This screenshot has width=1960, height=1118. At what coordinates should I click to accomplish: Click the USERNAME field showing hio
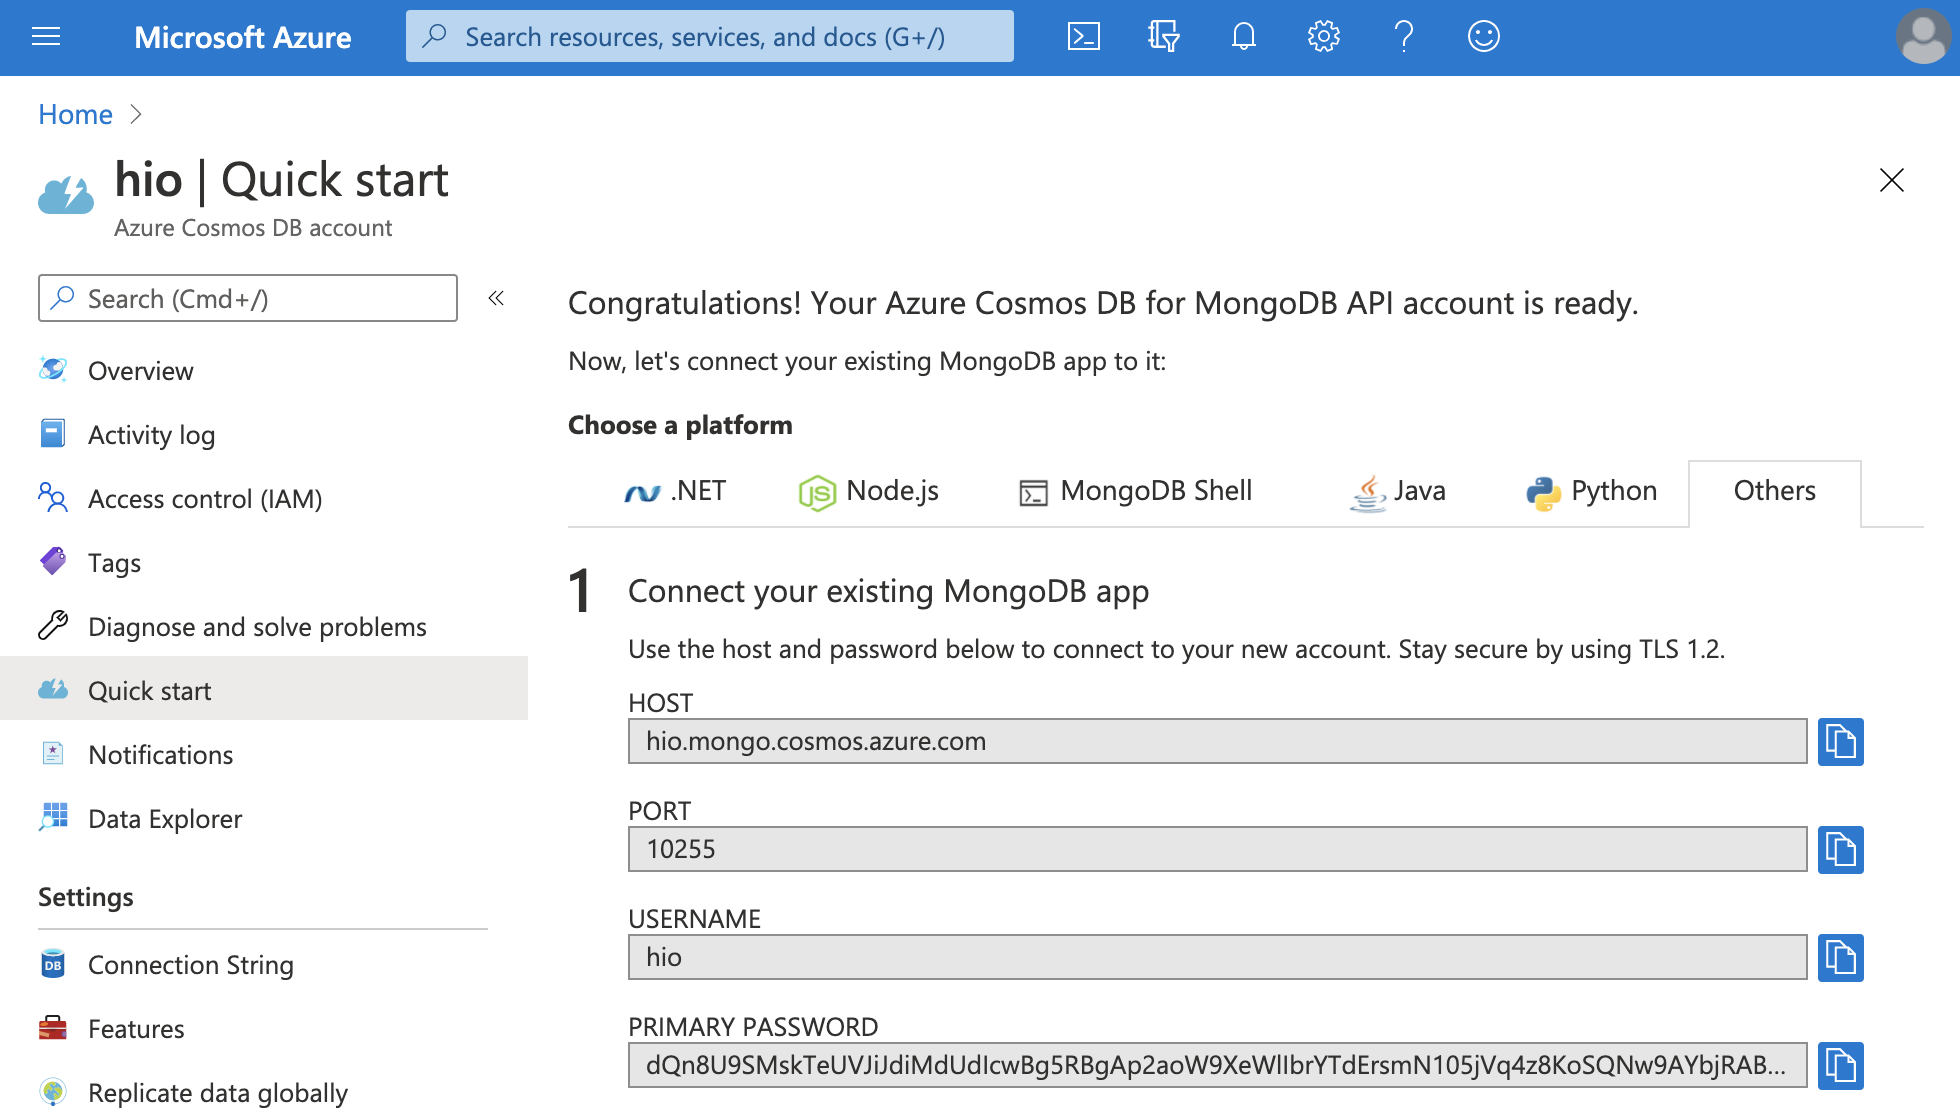click(x=1217, y=957)
